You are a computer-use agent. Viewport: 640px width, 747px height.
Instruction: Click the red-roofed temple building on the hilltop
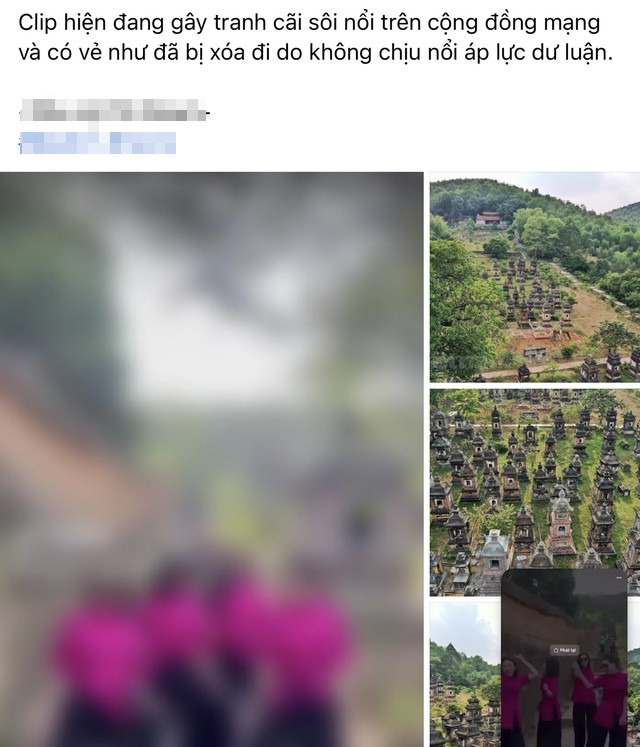click(489, 218)
